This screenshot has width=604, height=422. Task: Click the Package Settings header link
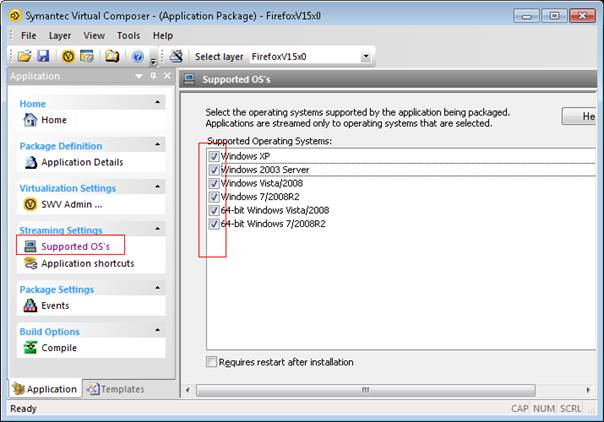coord(57,289)
